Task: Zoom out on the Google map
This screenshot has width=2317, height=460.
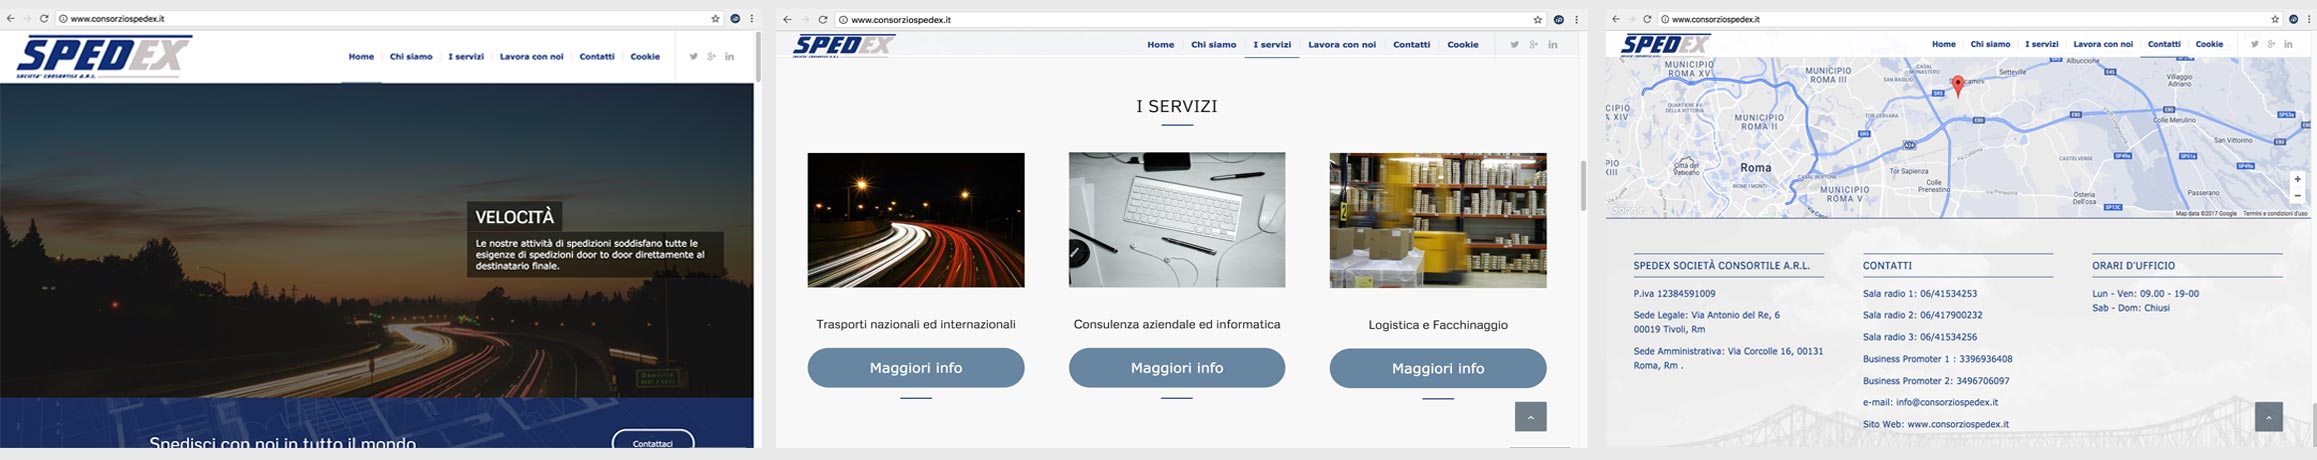Action: tap(2298, 196)
